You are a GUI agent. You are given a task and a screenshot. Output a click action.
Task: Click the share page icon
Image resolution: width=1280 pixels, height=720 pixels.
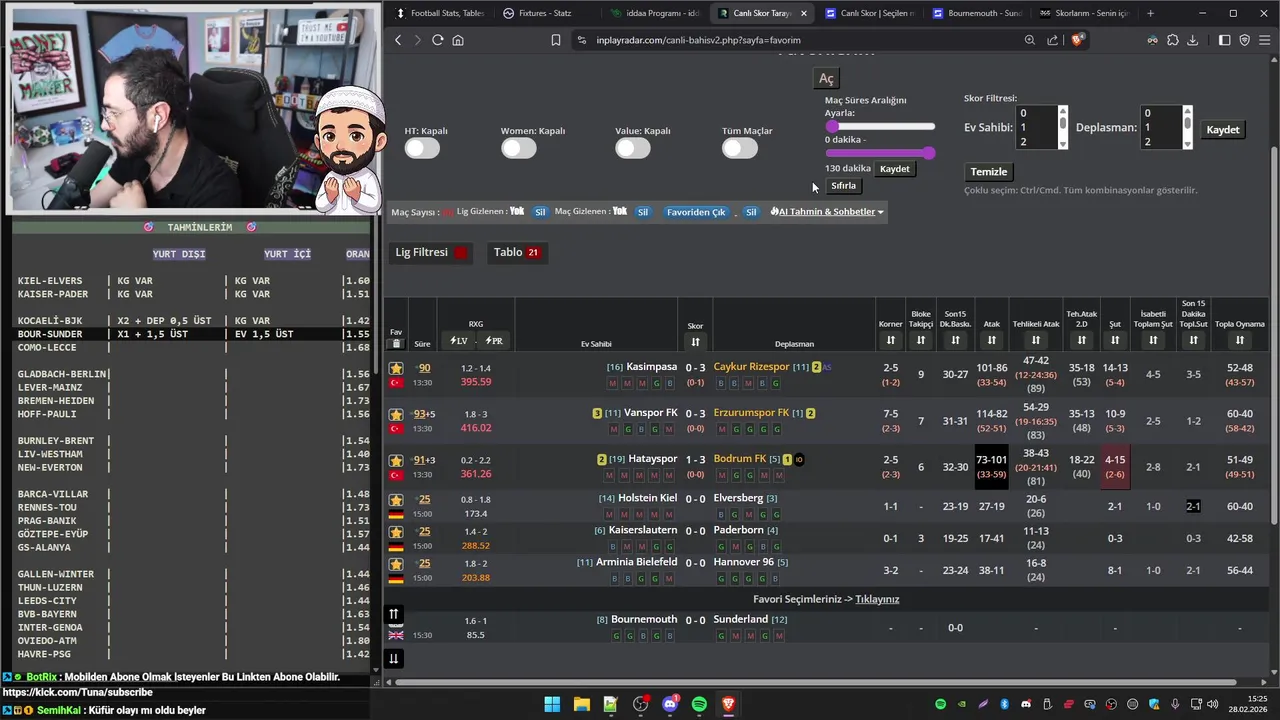(1053, 40)
